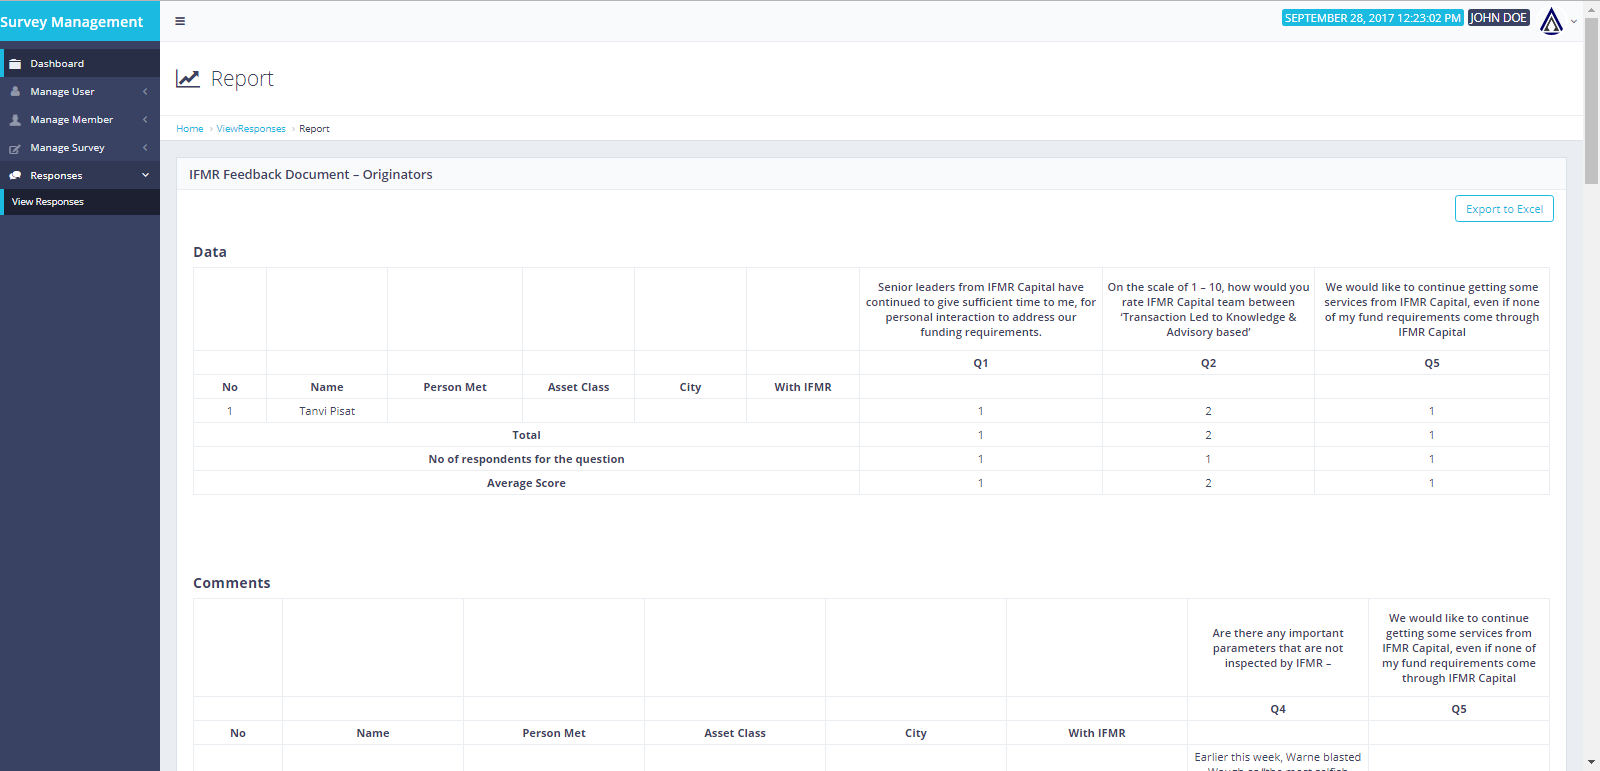Image resolution: width=1600 pixels, height=771 pixels.
Task: Expand the Manage Survey submenu arrow
Action: pos(145,148)
